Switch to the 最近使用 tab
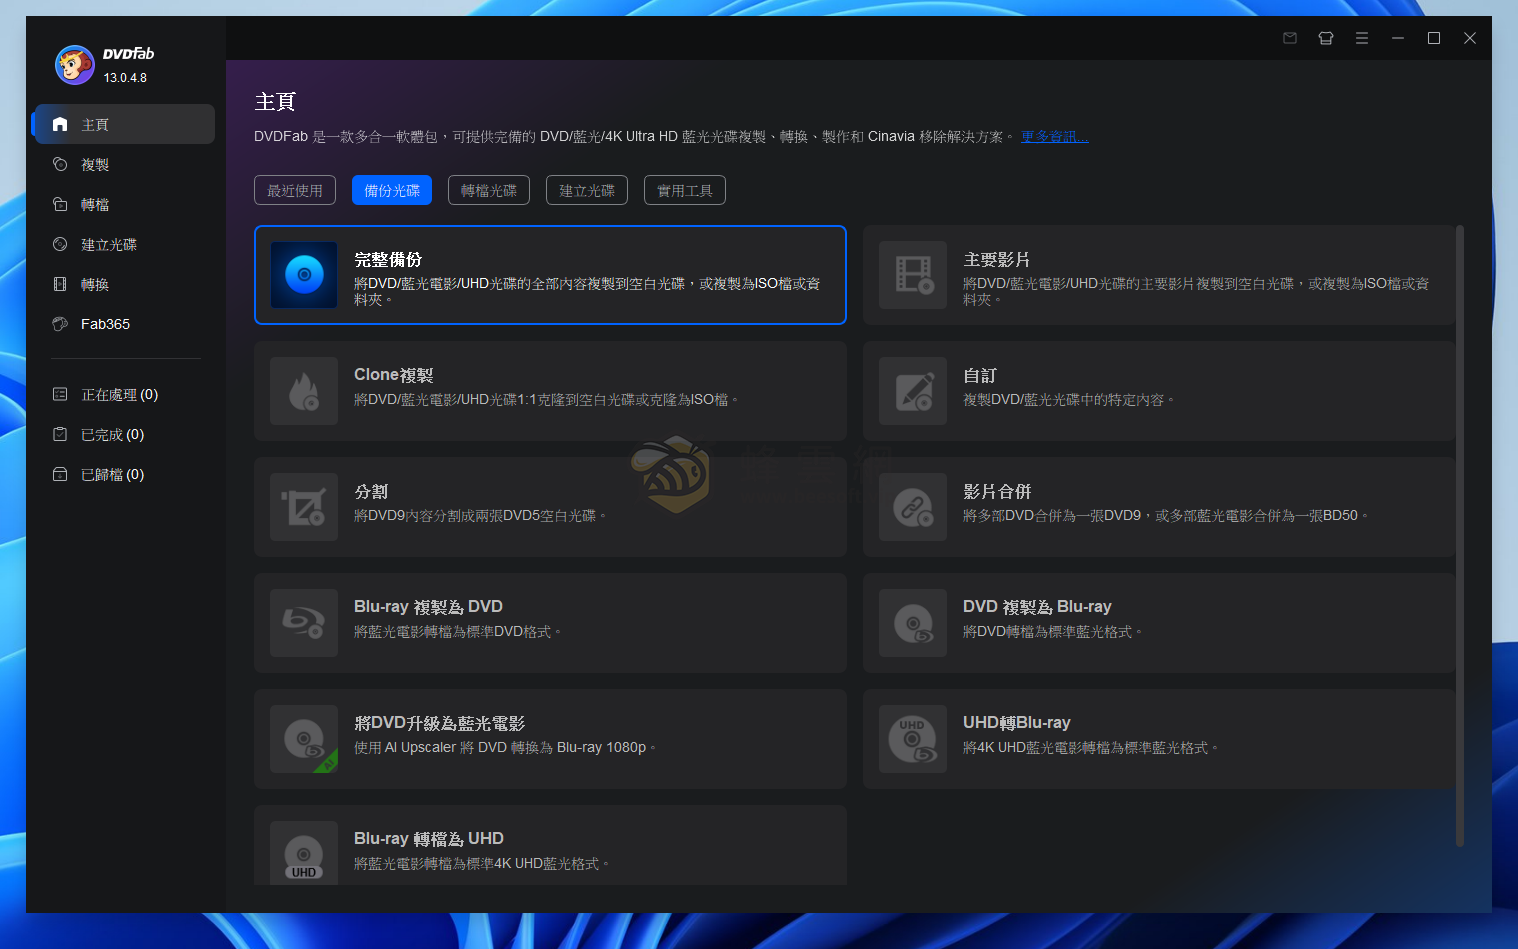The image size is (1518, 949). pos(295,190)
